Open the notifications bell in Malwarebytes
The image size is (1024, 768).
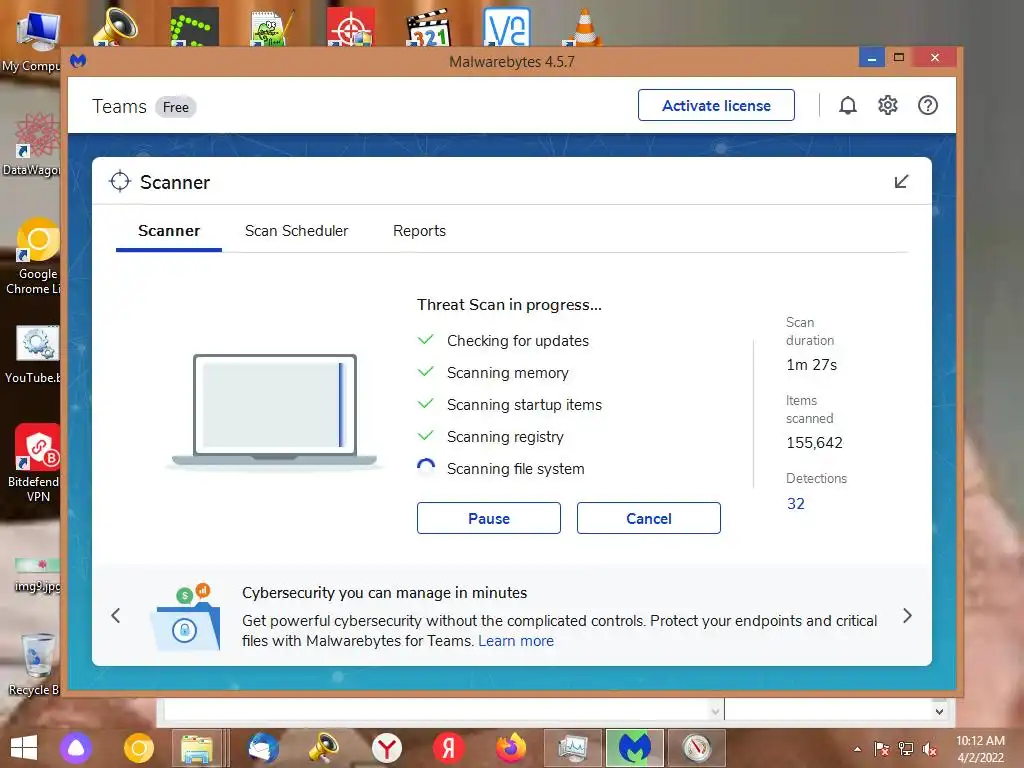click(x=848, y=105)
